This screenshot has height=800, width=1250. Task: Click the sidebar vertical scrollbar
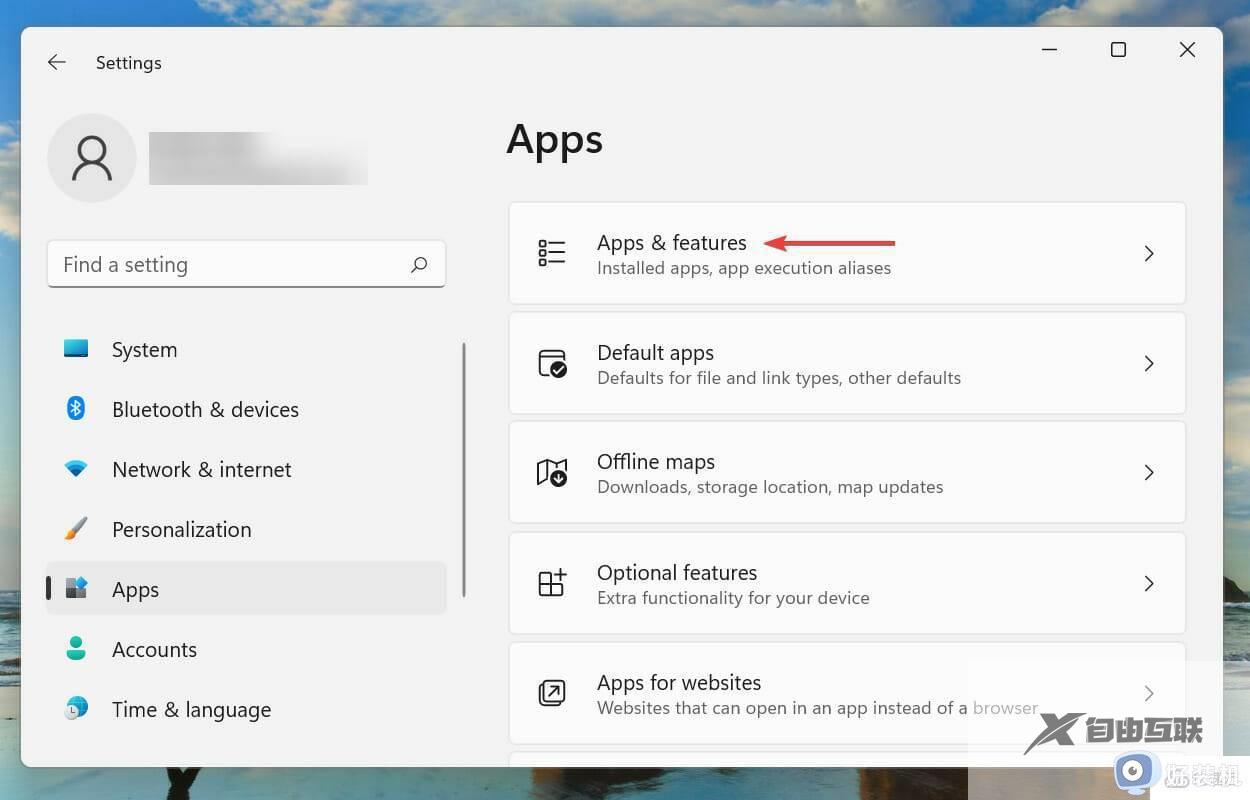coord(463,470)
